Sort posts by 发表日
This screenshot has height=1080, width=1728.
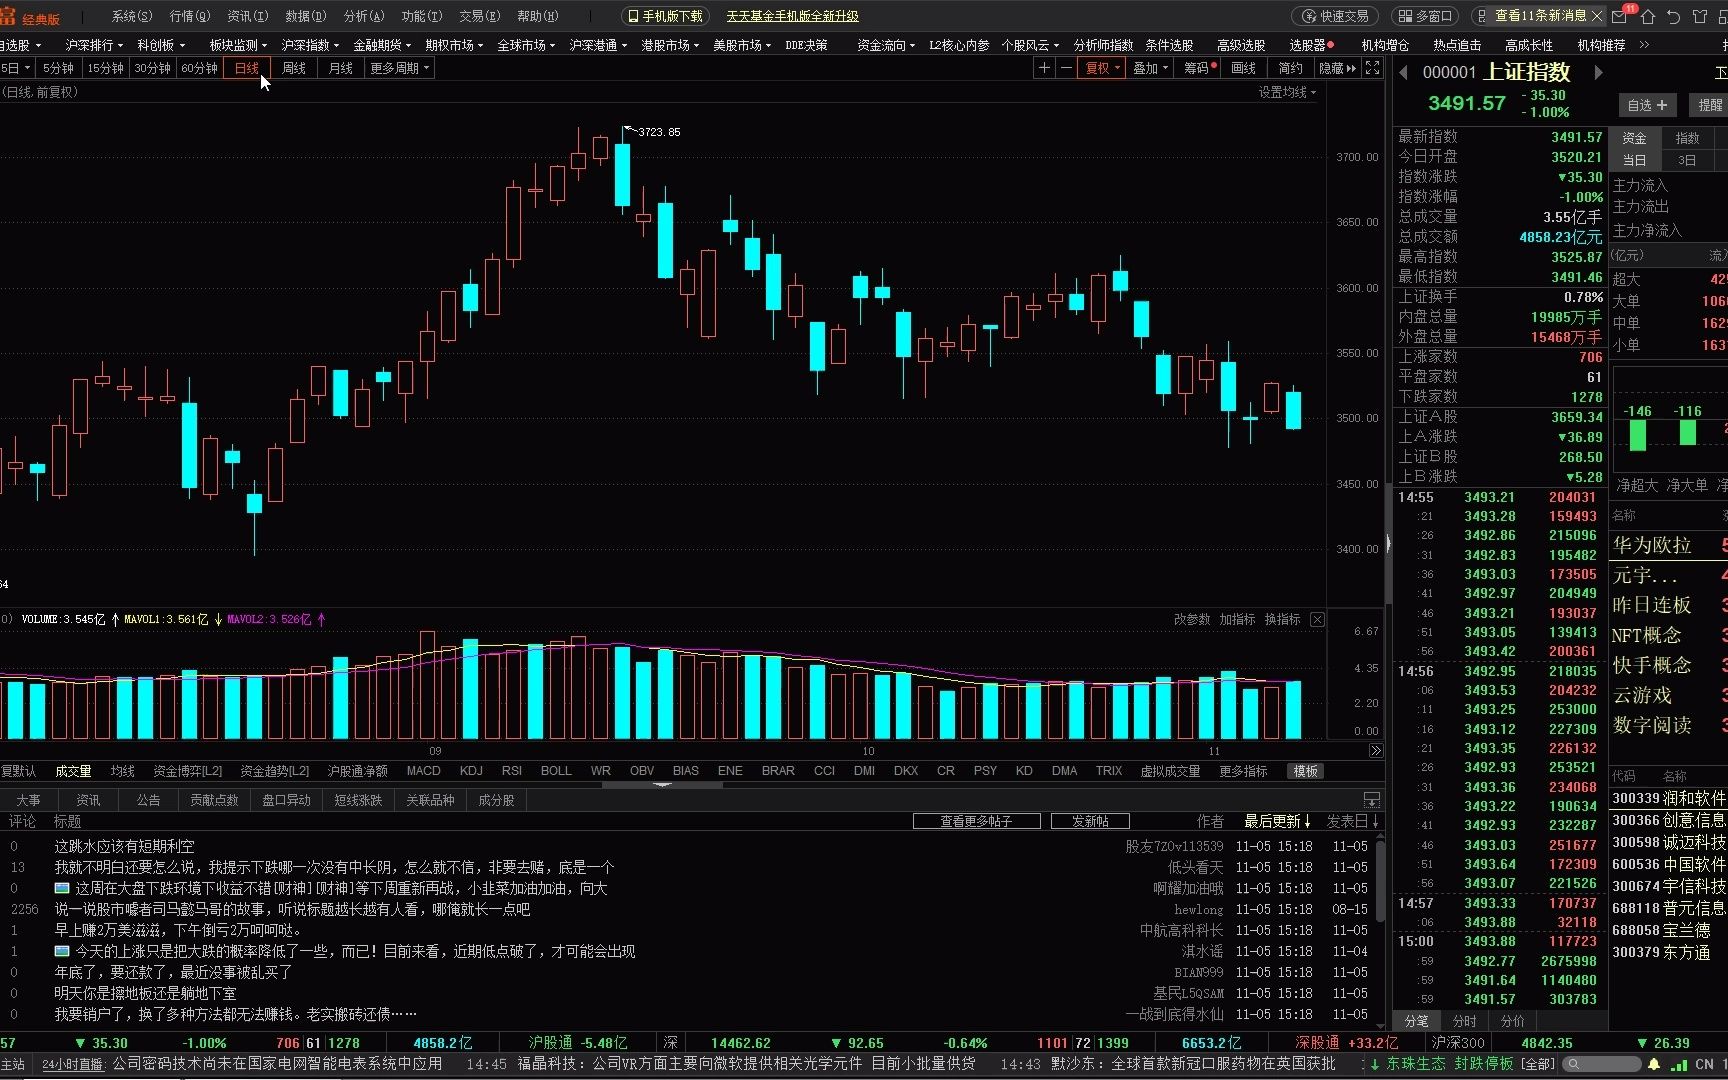1353,821
